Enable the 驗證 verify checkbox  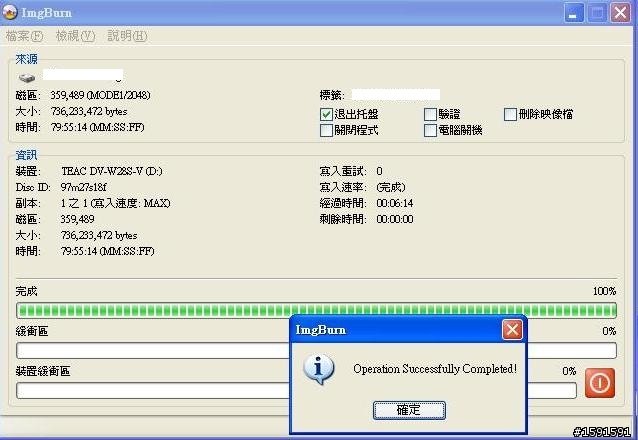430,114
